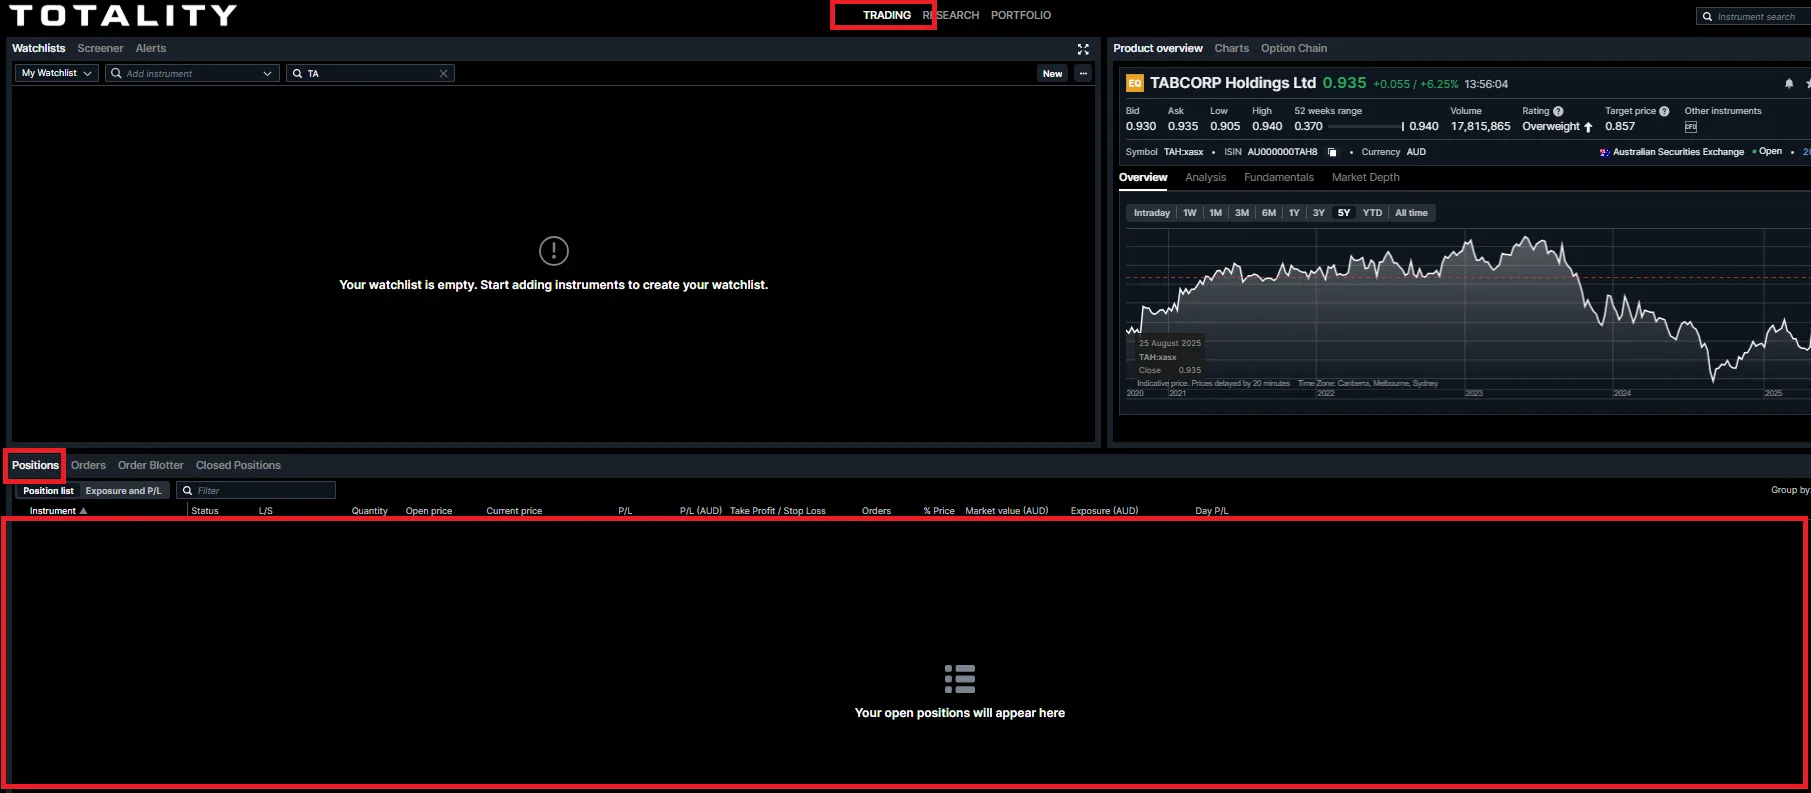Select the 1Y chart range
Image resolution: width=1811 pixels, height=793 pixels.
(x=1294, y=213)
